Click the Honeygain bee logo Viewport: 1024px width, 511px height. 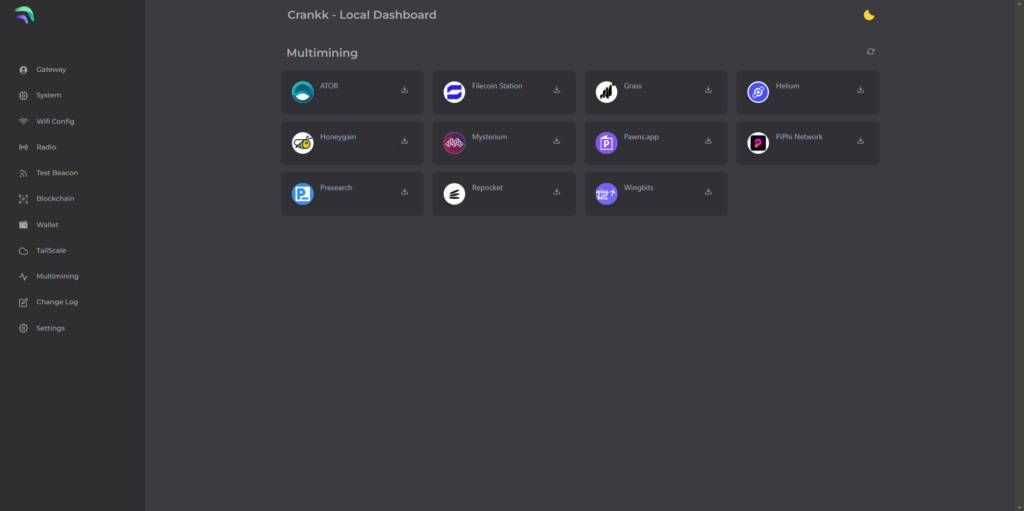(302, 143)
